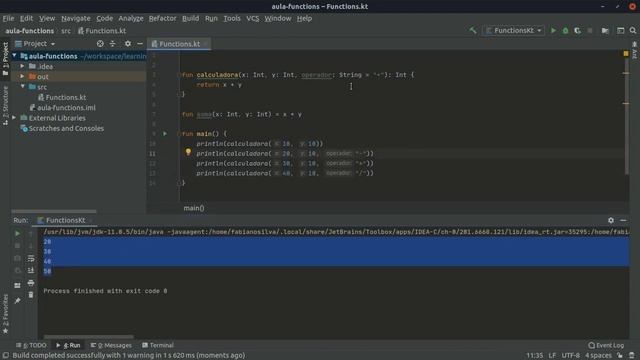Viewport: 640px width, 360px height.
Task: Click the layout icon in Run panel sidebar
Action: pyautogui.click(x=17, y=285)
